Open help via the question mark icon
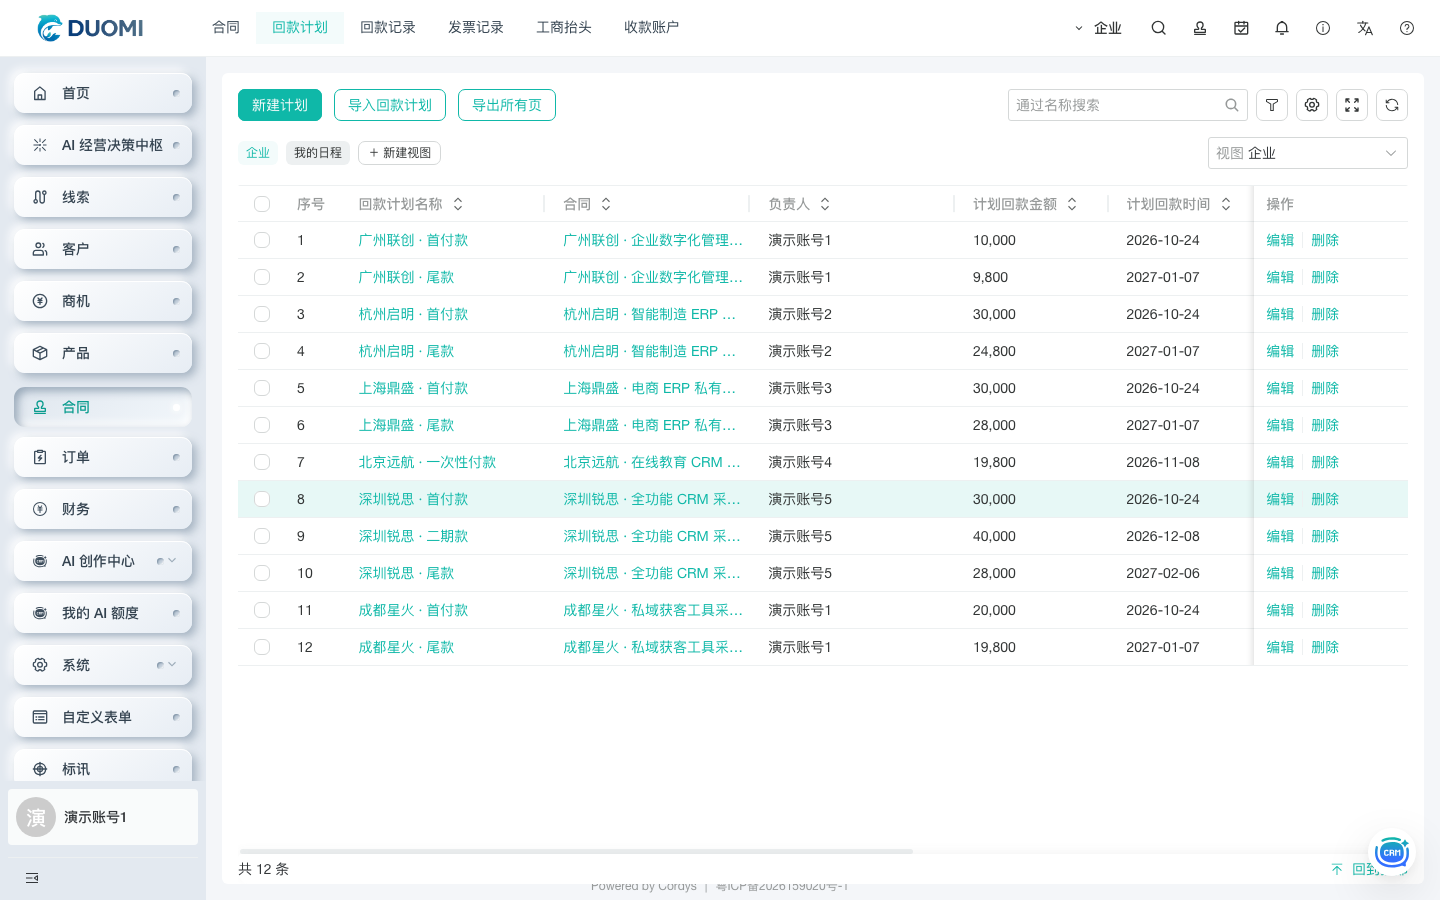 [1407, 28]
